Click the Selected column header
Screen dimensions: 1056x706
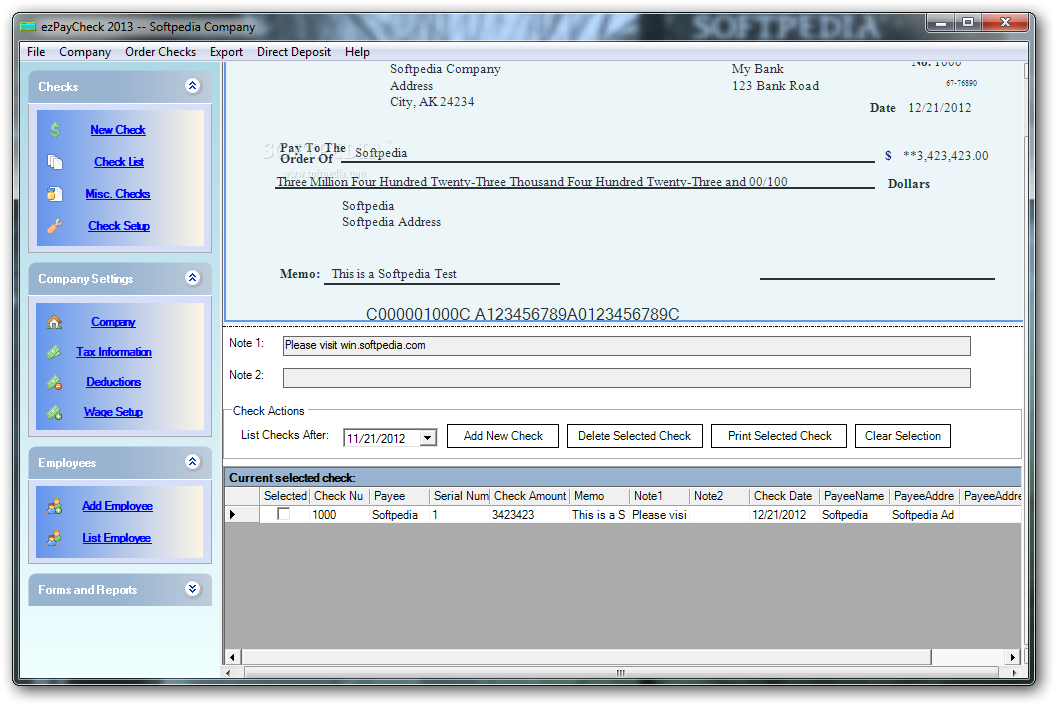tap(285, 496)
